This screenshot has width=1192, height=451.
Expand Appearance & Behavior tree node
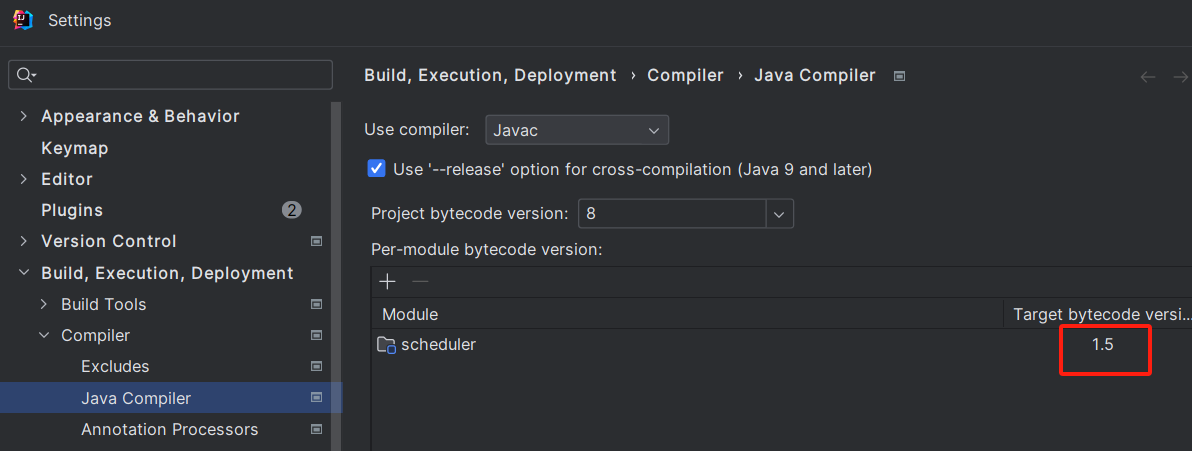point(24,116)
